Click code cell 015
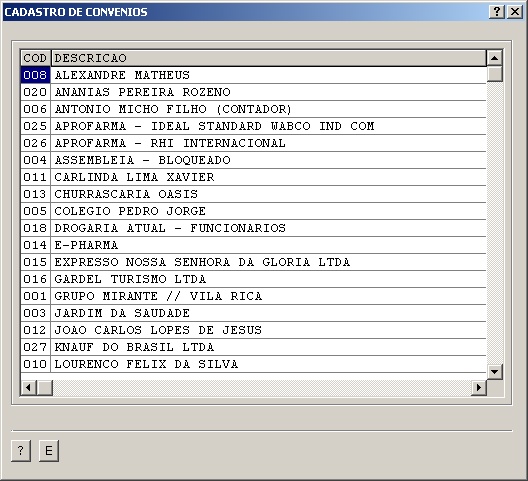 pyautogui.click(x=35, y=262)
